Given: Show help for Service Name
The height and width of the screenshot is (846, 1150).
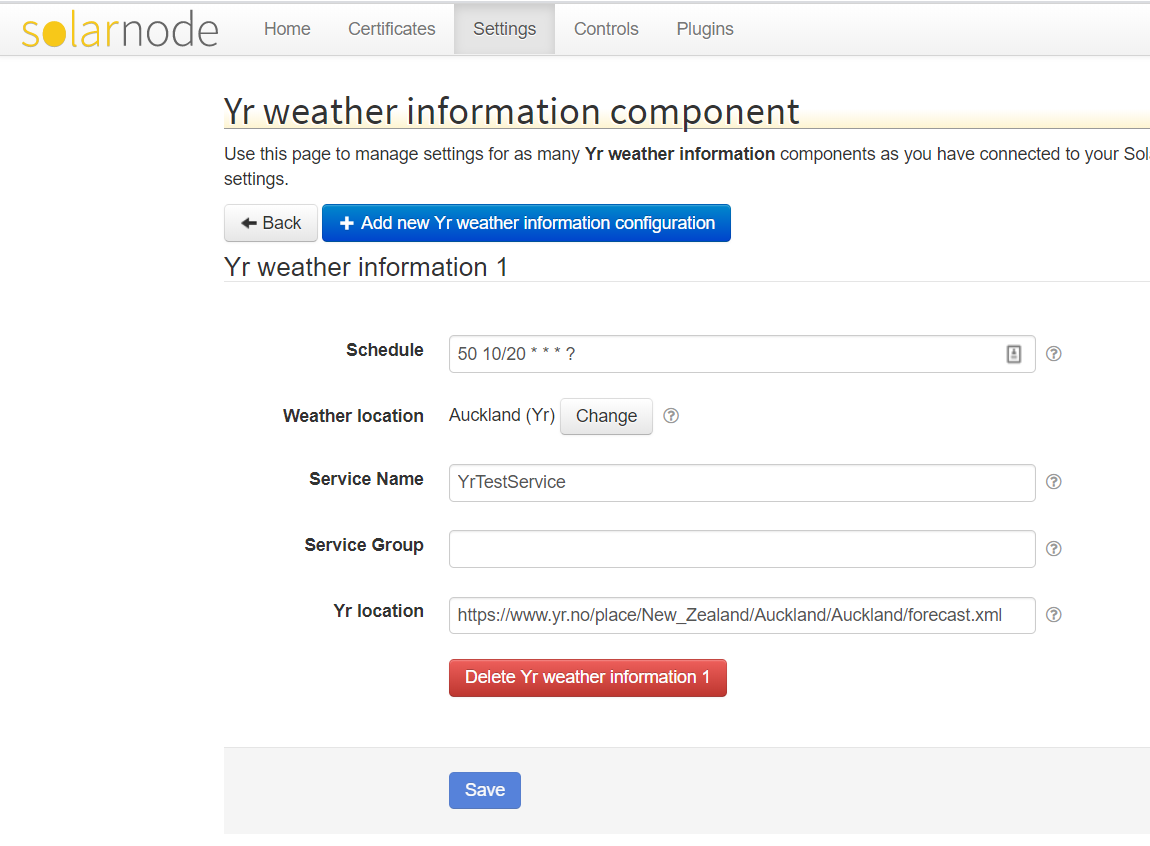Looking at the screenshot, I should pos(1054,482).
